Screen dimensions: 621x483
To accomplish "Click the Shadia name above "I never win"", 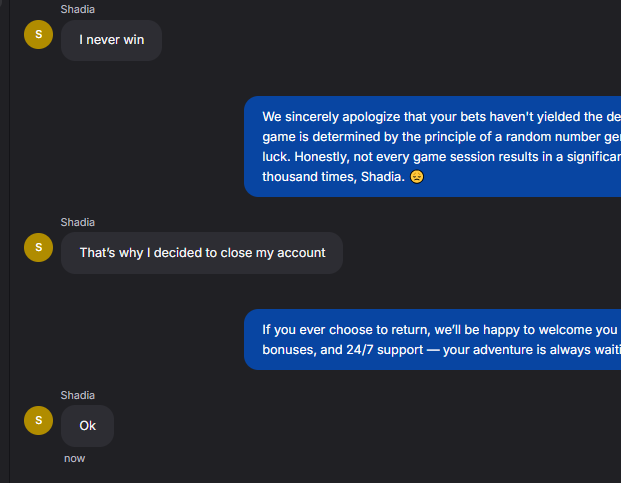I will [x=78, y=9].
